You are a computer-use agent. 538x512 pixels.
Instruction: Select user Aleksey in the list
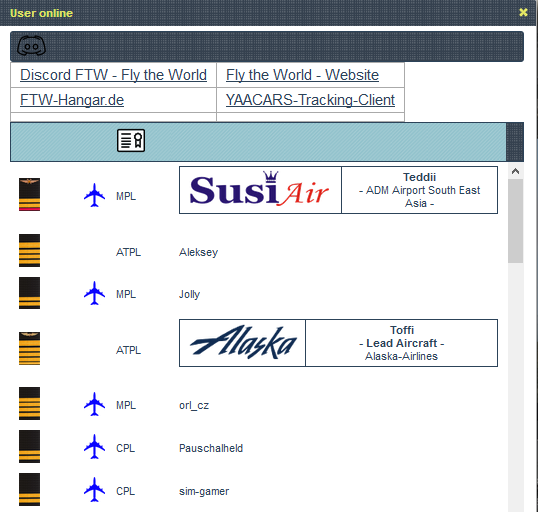[198, 252]
